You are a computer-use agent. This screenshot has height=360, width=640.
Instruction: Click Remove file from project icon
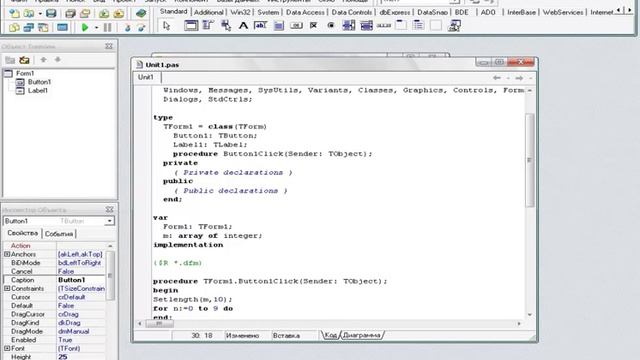point(119,13)
